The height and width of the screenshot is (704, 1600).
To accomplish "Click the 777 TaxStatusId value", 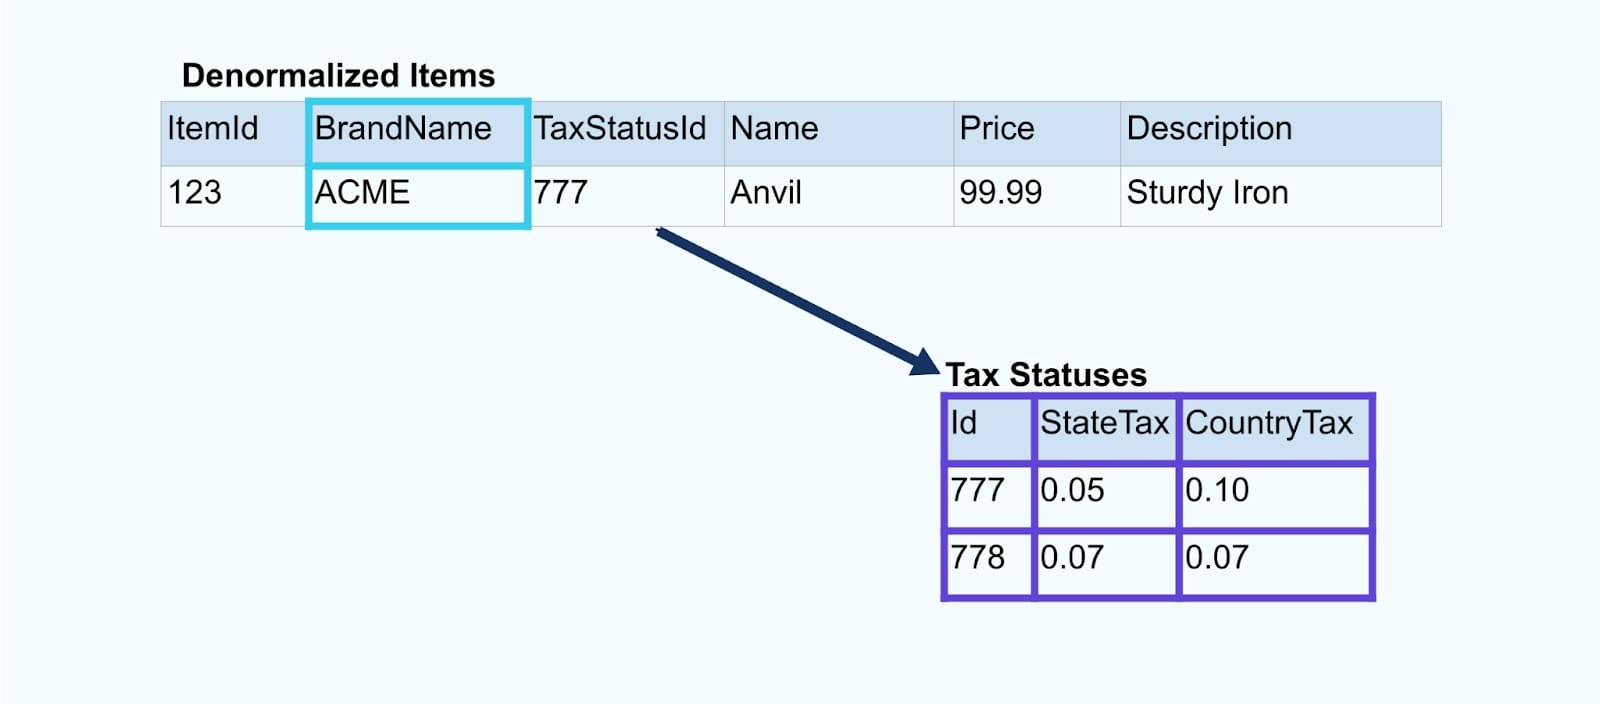I will pos(627,196).
